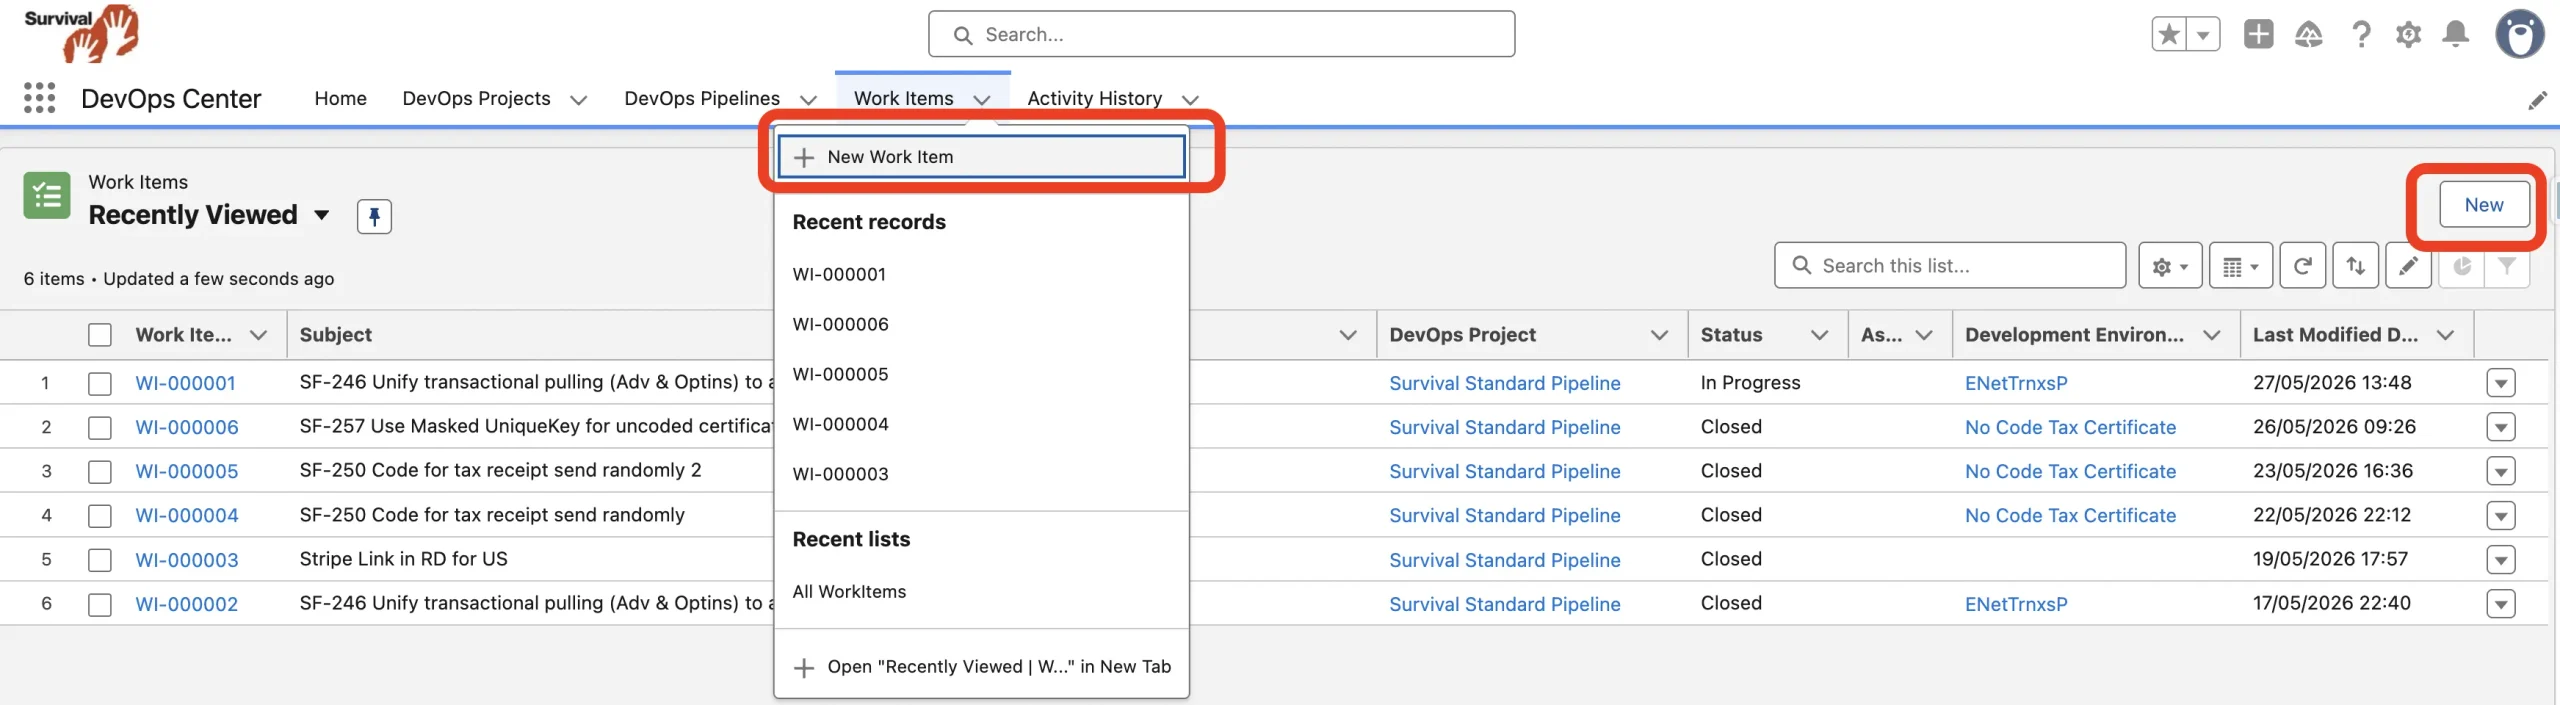Choose WI-000004 in Recent records
2560x705 pixels.
(x=981, y=424)
